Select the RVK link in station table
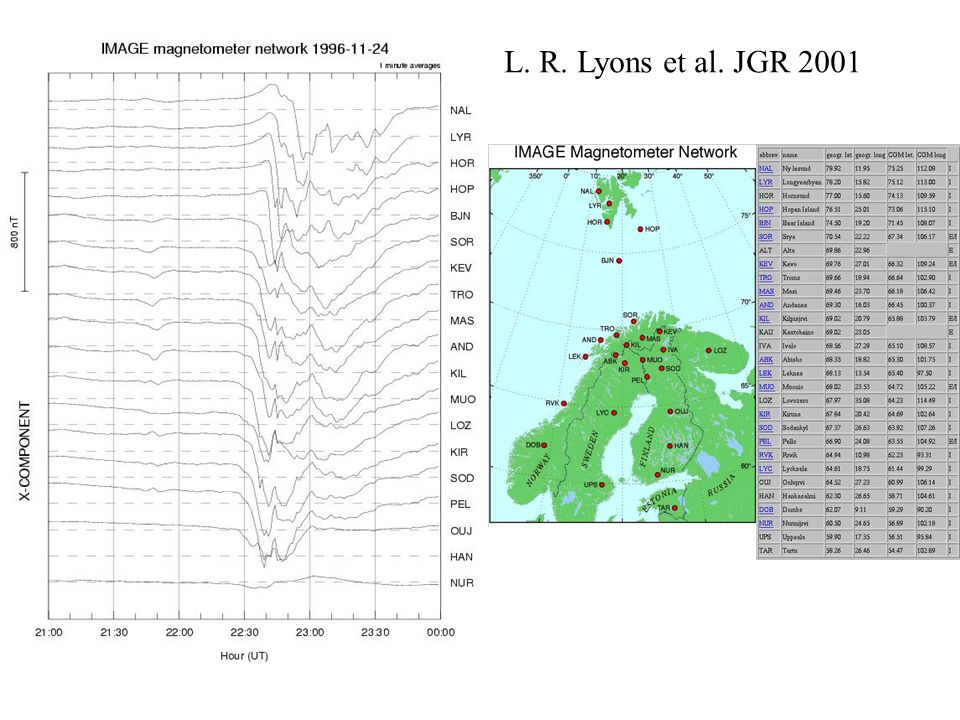Screen dimensions: 960x720 [766, 455]
